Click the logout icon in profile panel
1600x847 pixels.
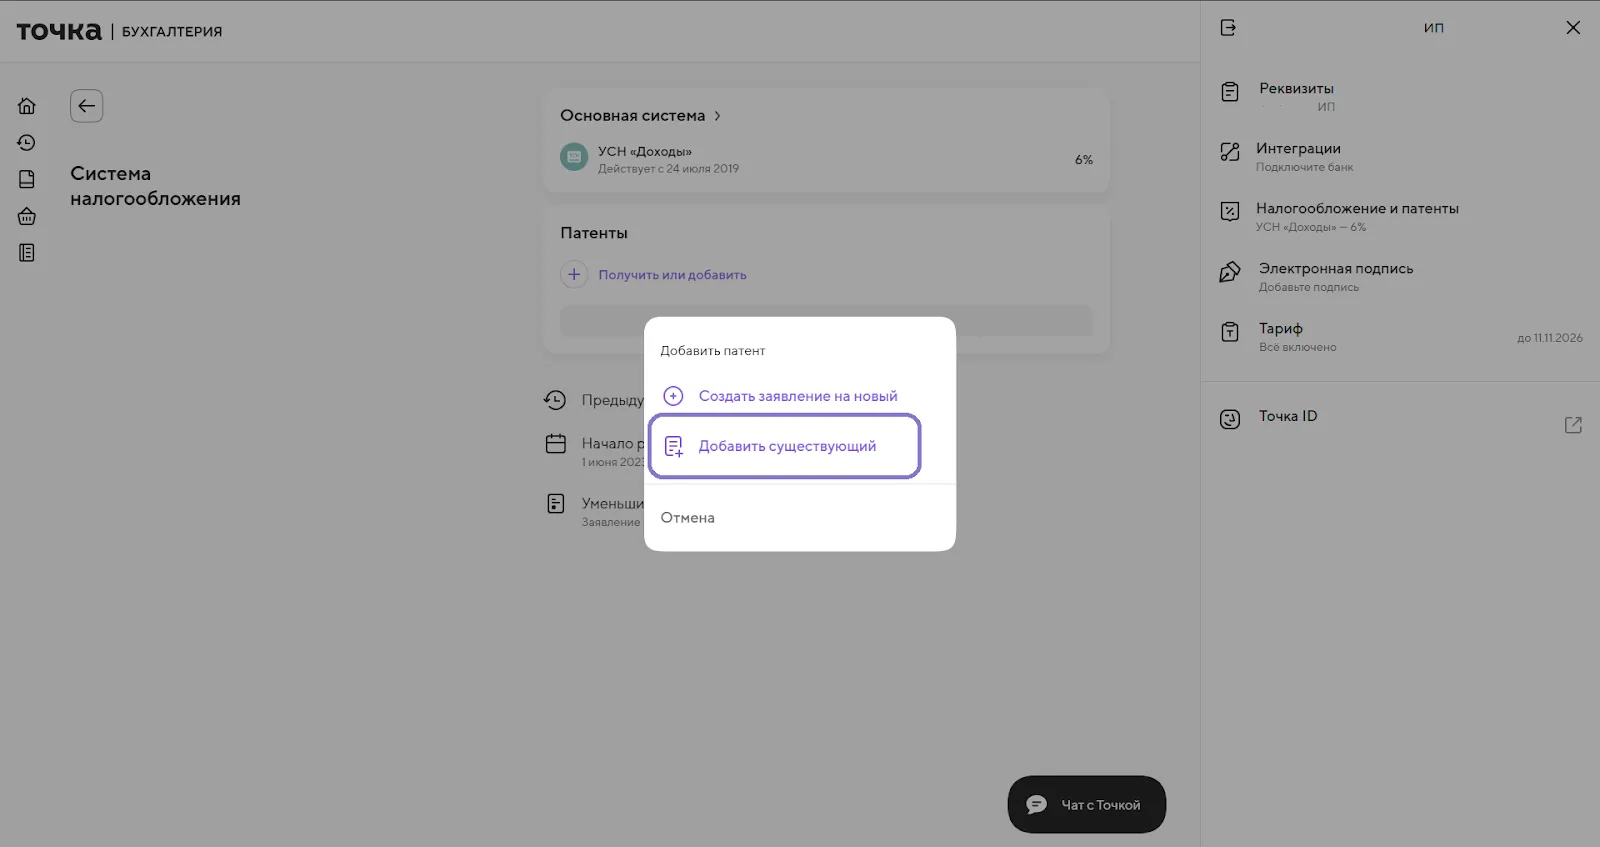click(x=1228, y=28)
